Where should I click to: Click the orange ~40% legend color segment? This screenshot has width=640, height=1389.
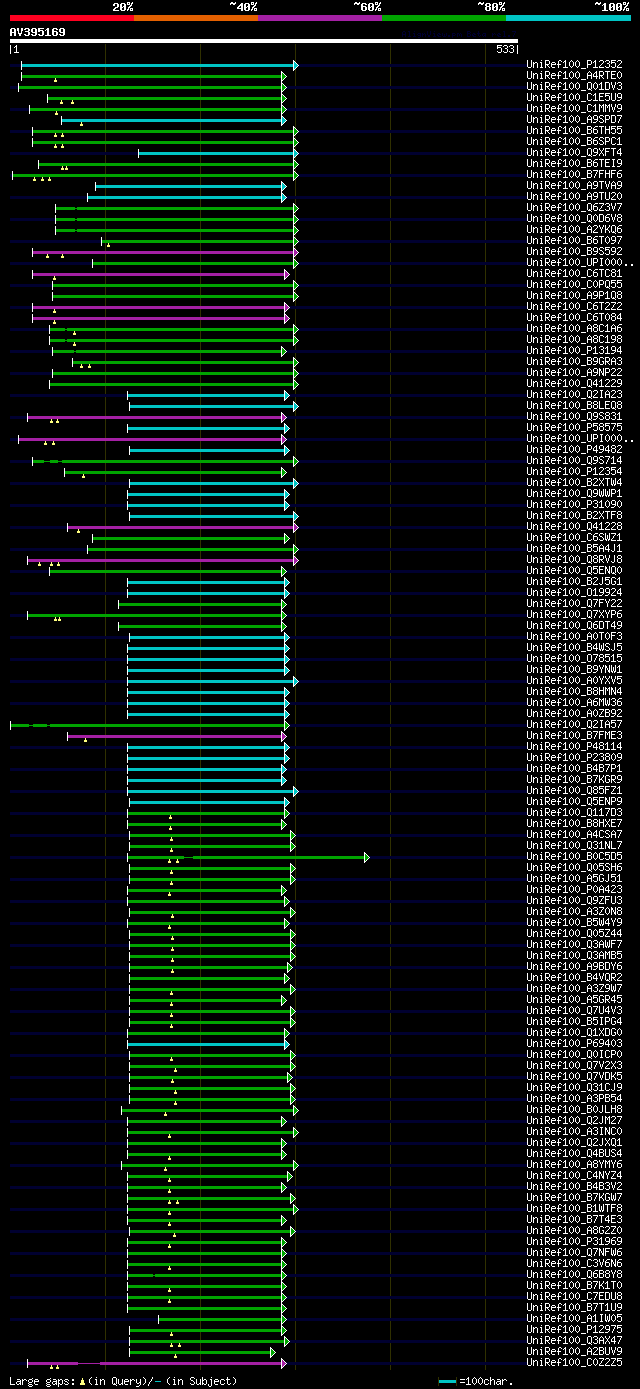[x=195, y=18]
